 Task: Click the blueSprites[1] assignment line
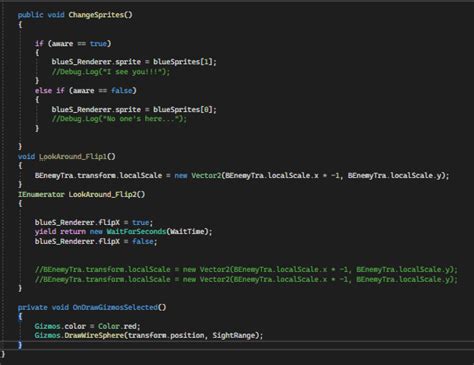[134, 62]
